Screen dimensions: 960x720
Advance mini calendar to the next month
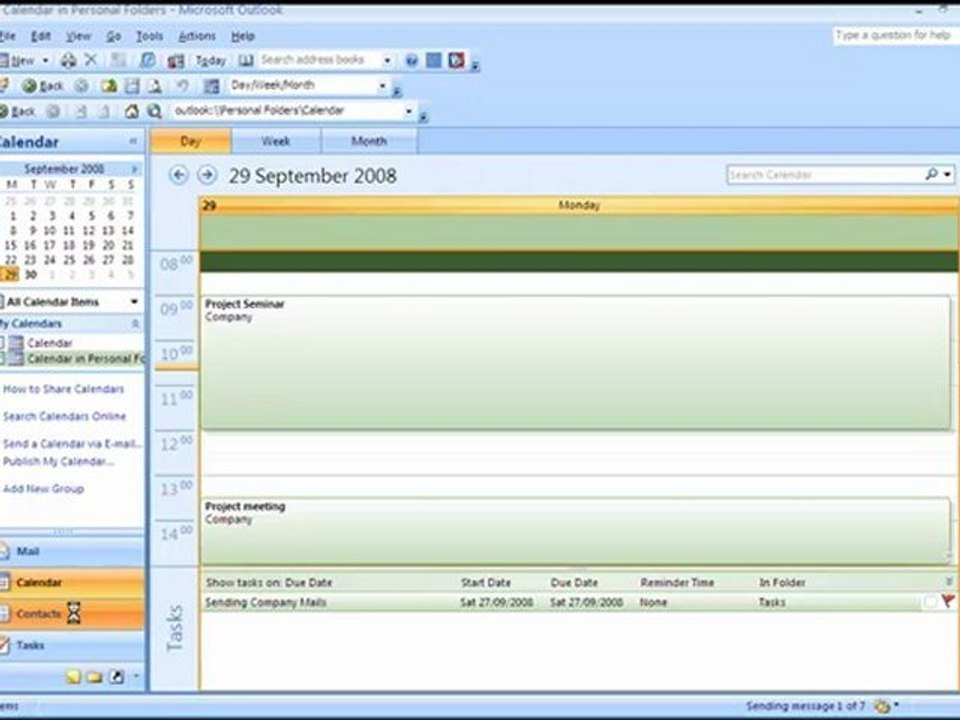pyautogui.click(x=134, y=168)
